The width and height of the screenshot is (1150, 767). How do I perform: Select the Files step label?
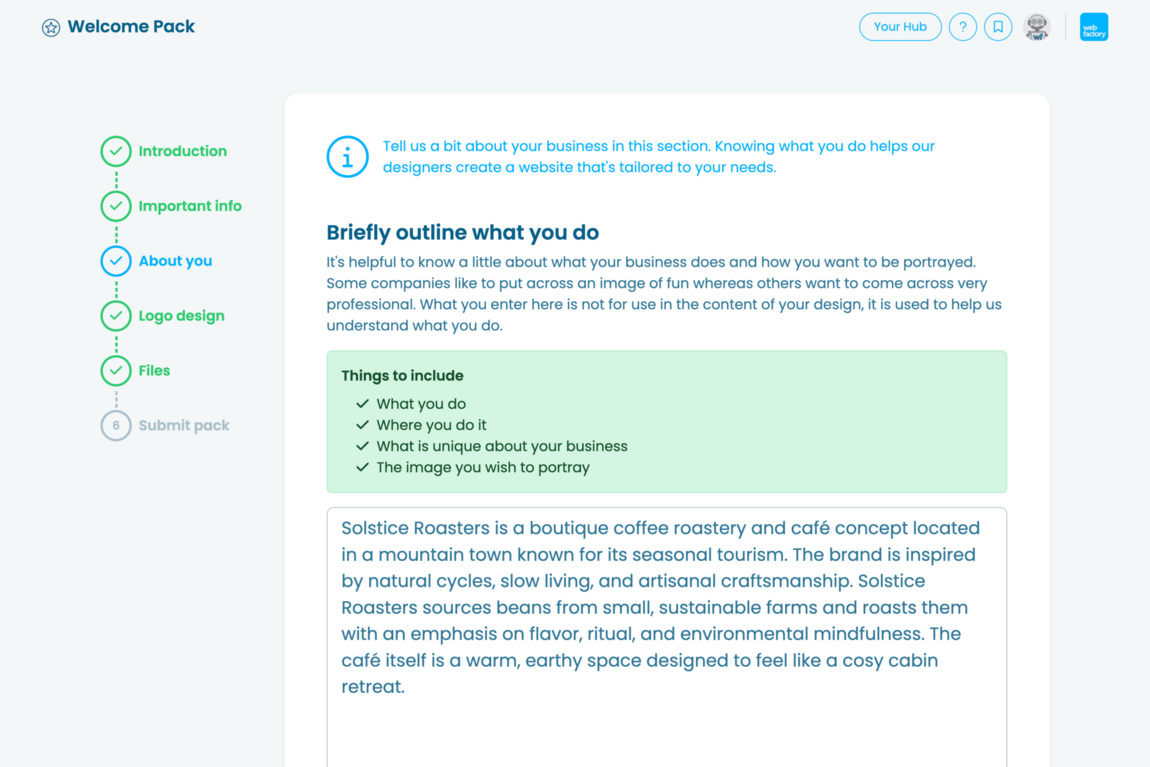coord(154,370)
